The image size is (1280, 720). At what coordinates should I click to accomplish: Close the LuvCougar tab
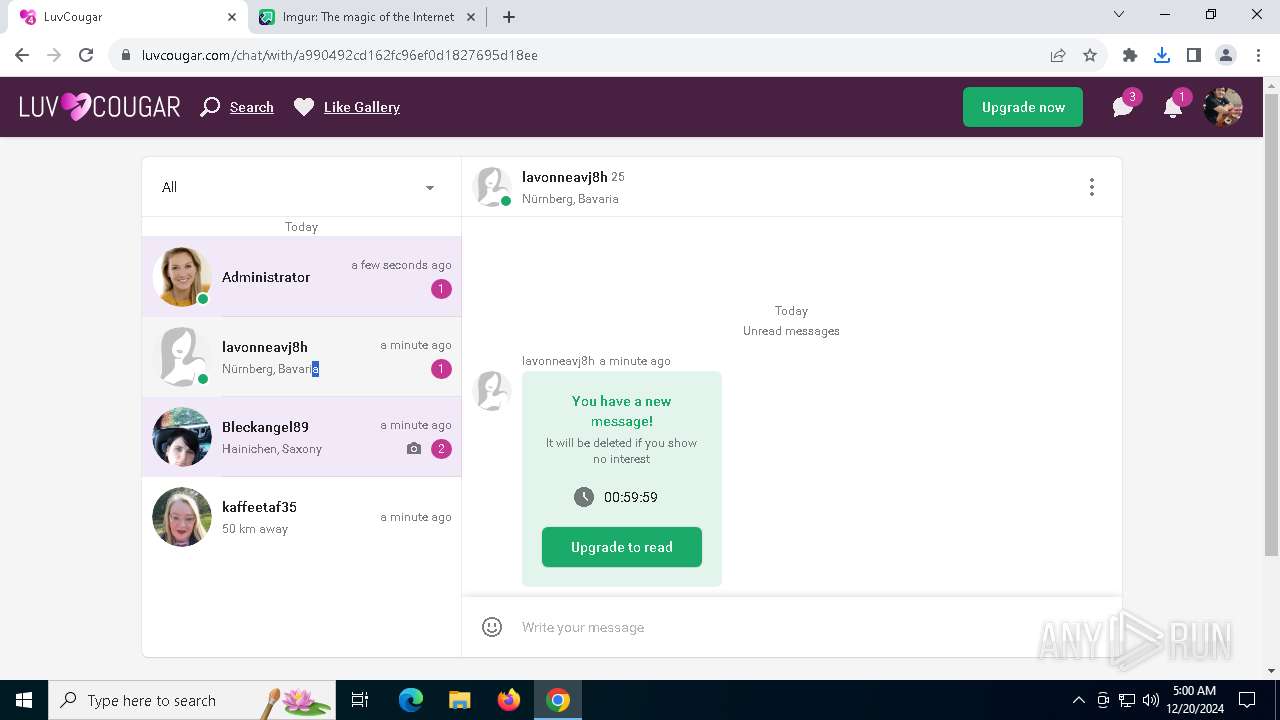(232, 17)
